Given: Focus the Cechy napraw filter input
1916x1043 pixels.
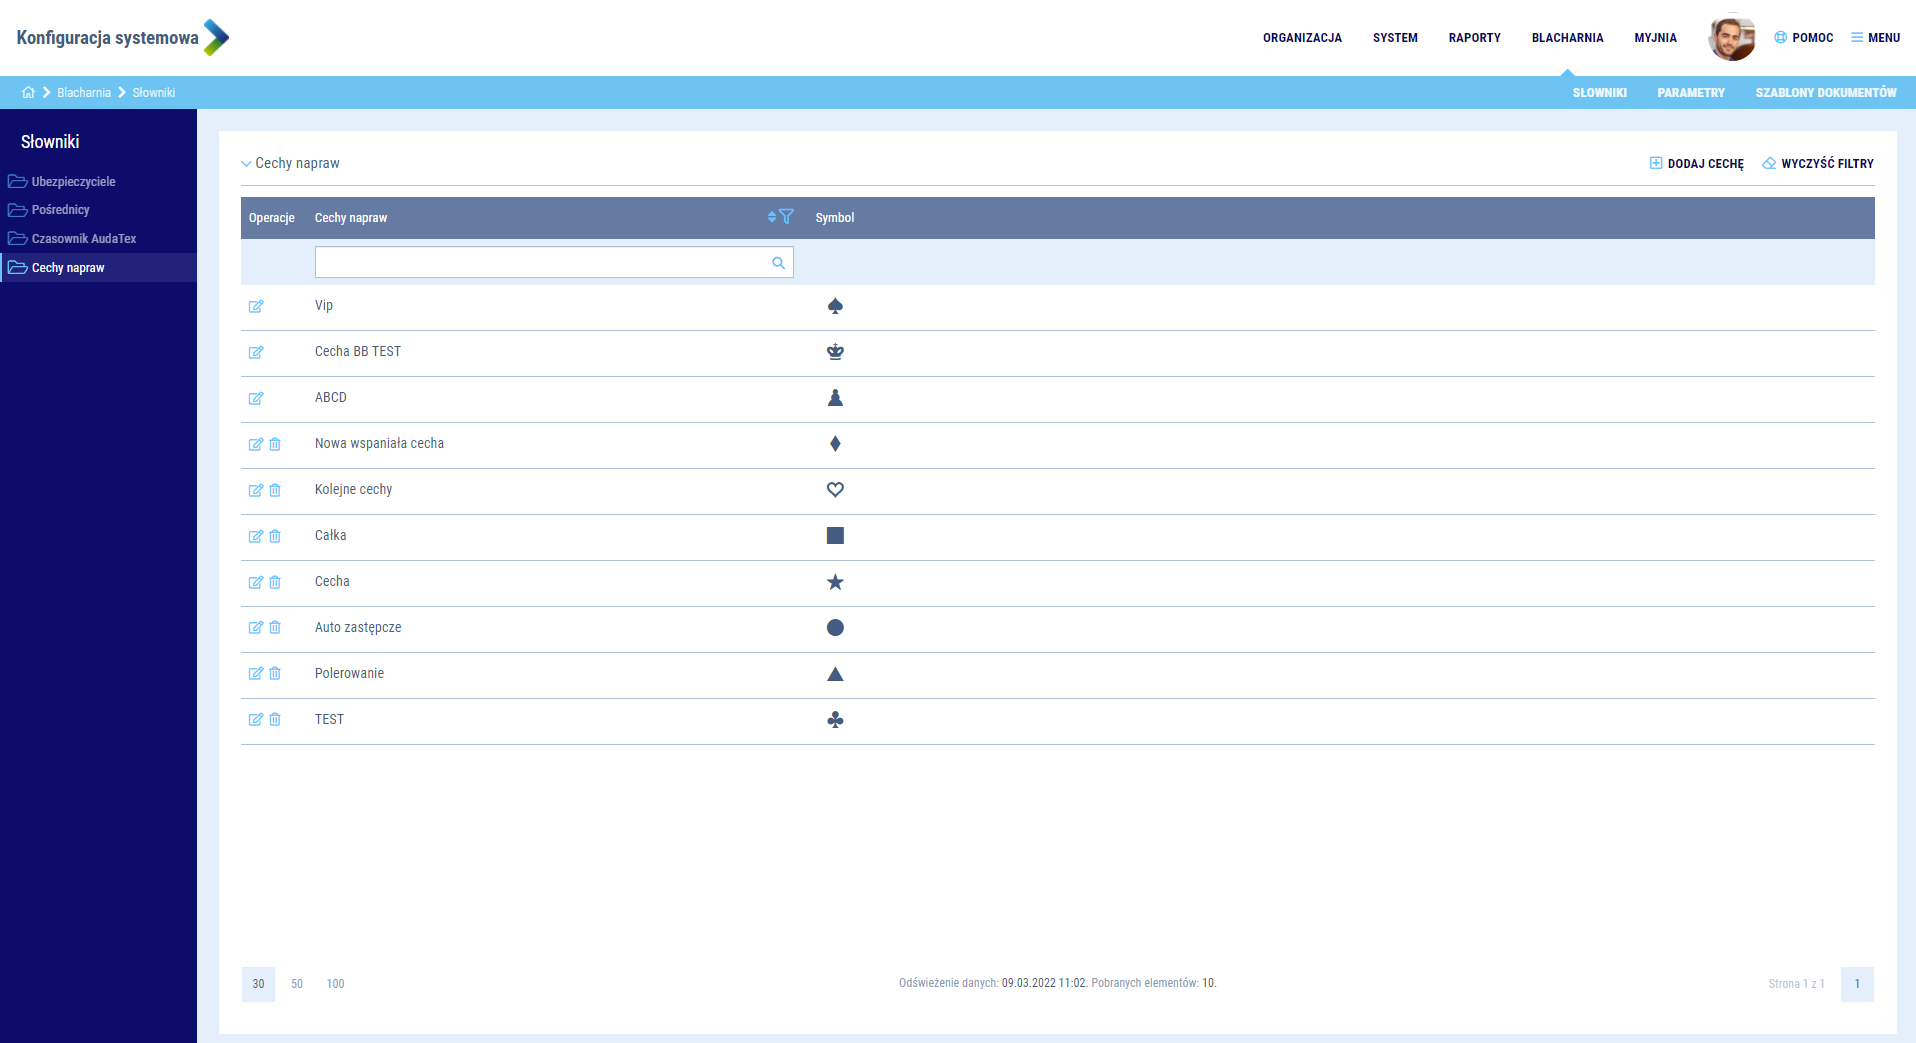Looking at the screenshot, I should click(x=540, y=263).
